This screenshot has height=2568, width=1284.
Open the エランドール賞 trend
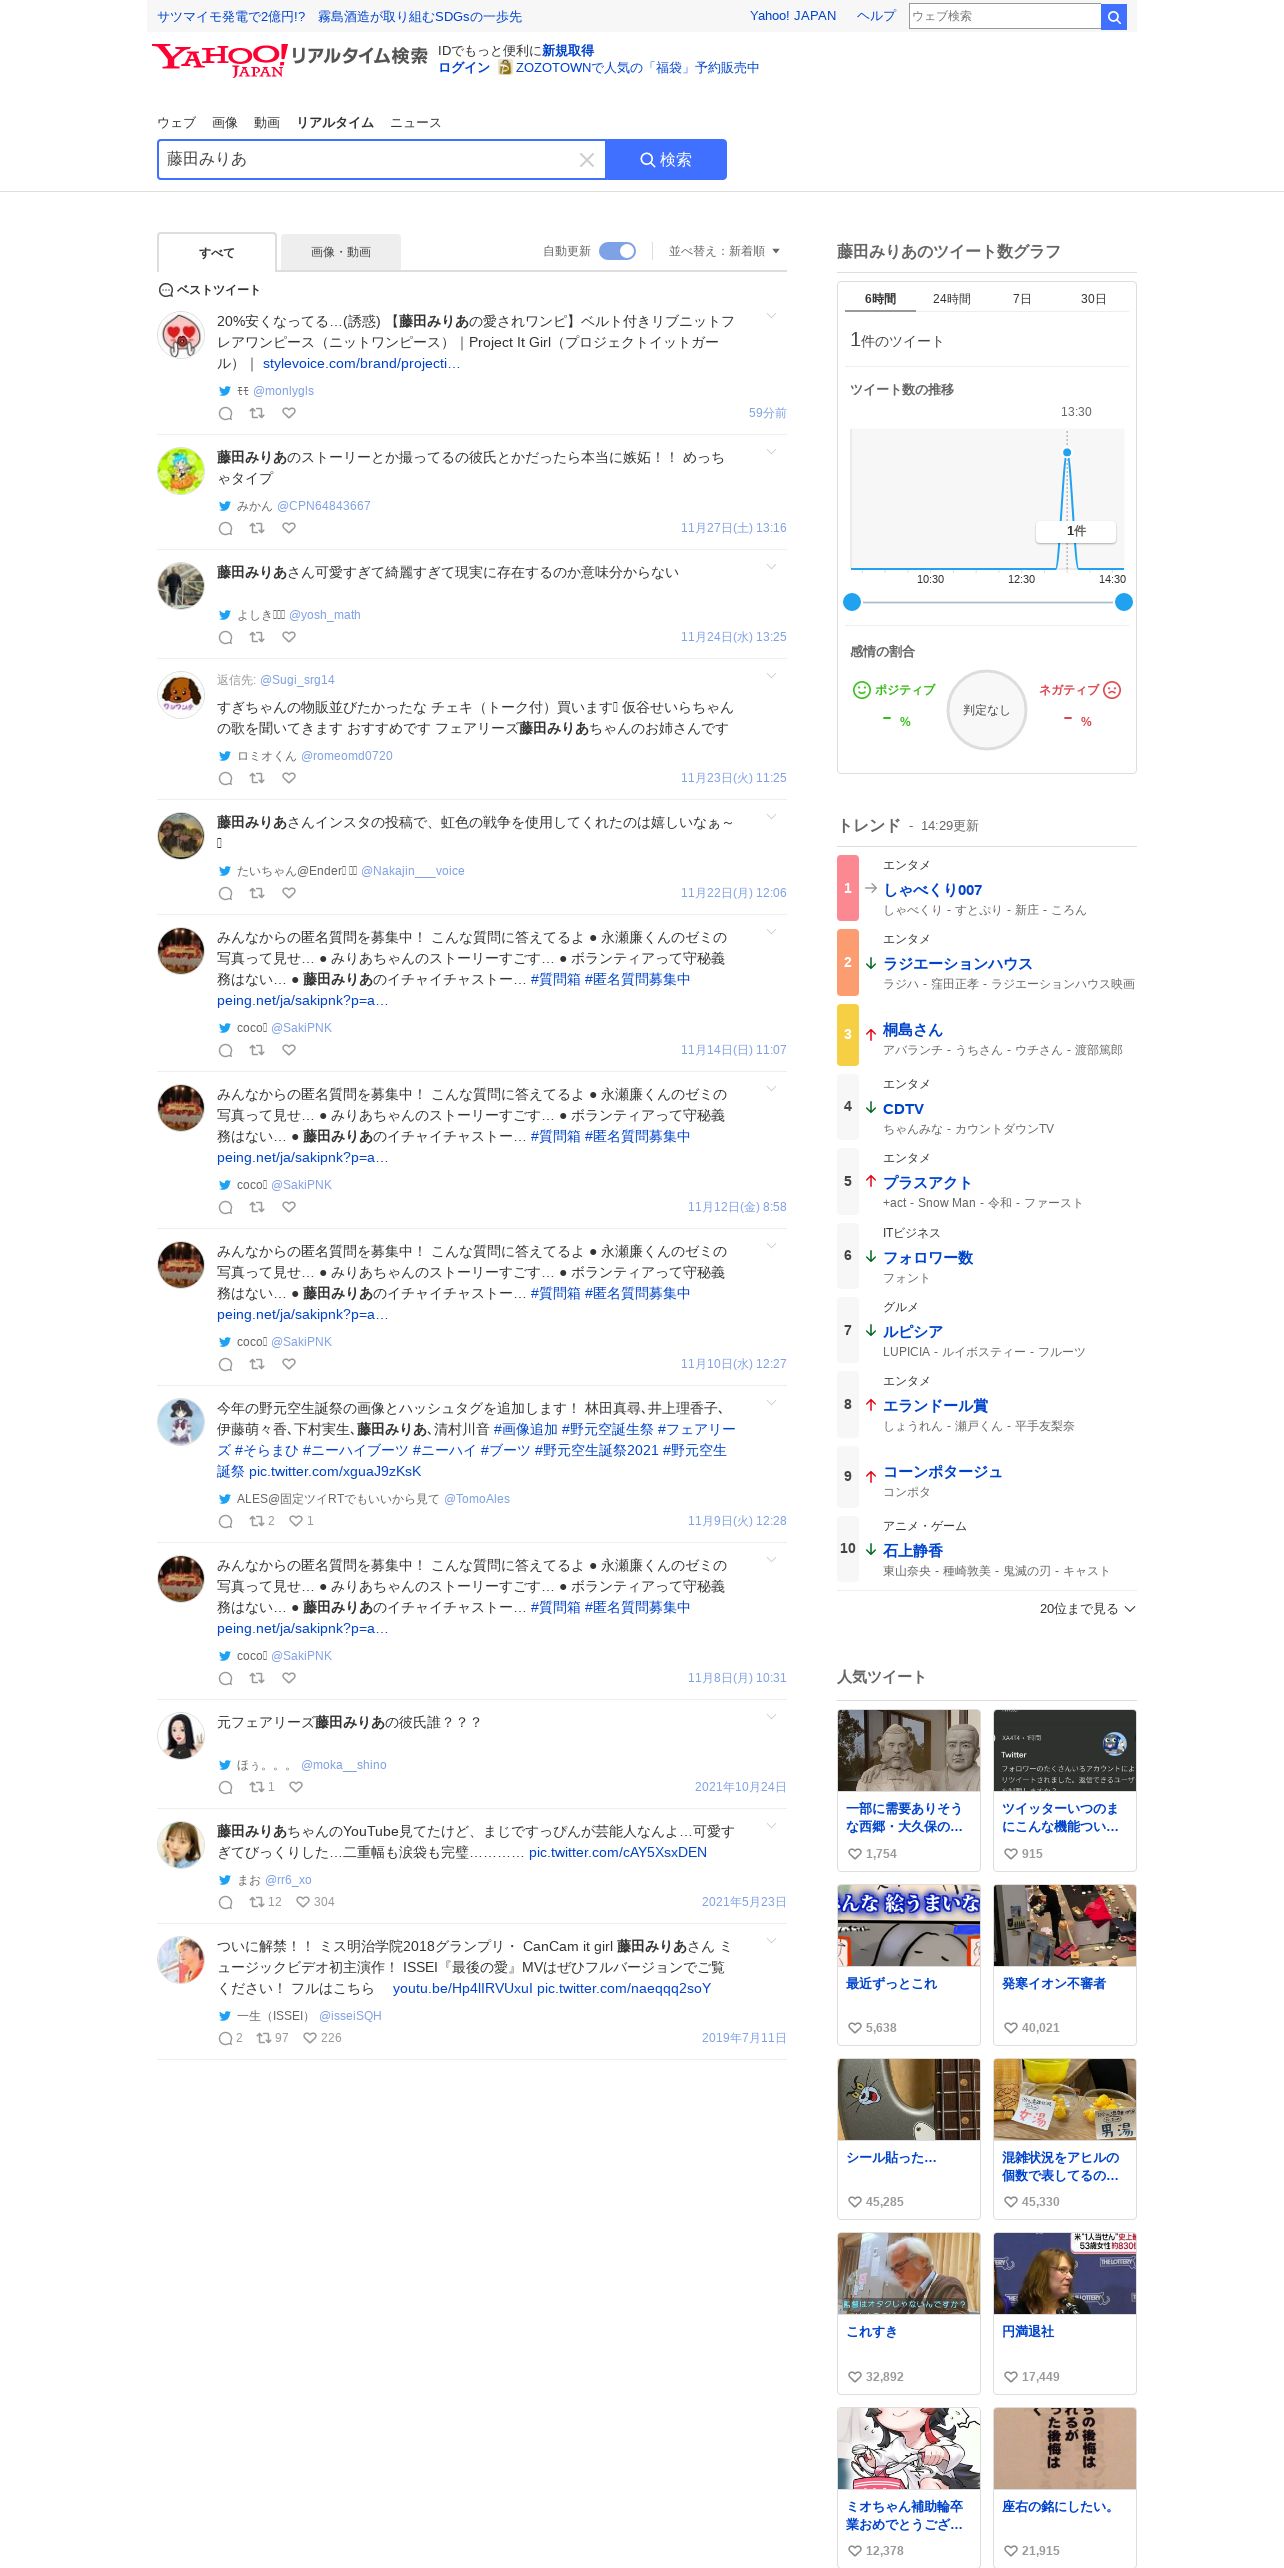(935, 1406)
